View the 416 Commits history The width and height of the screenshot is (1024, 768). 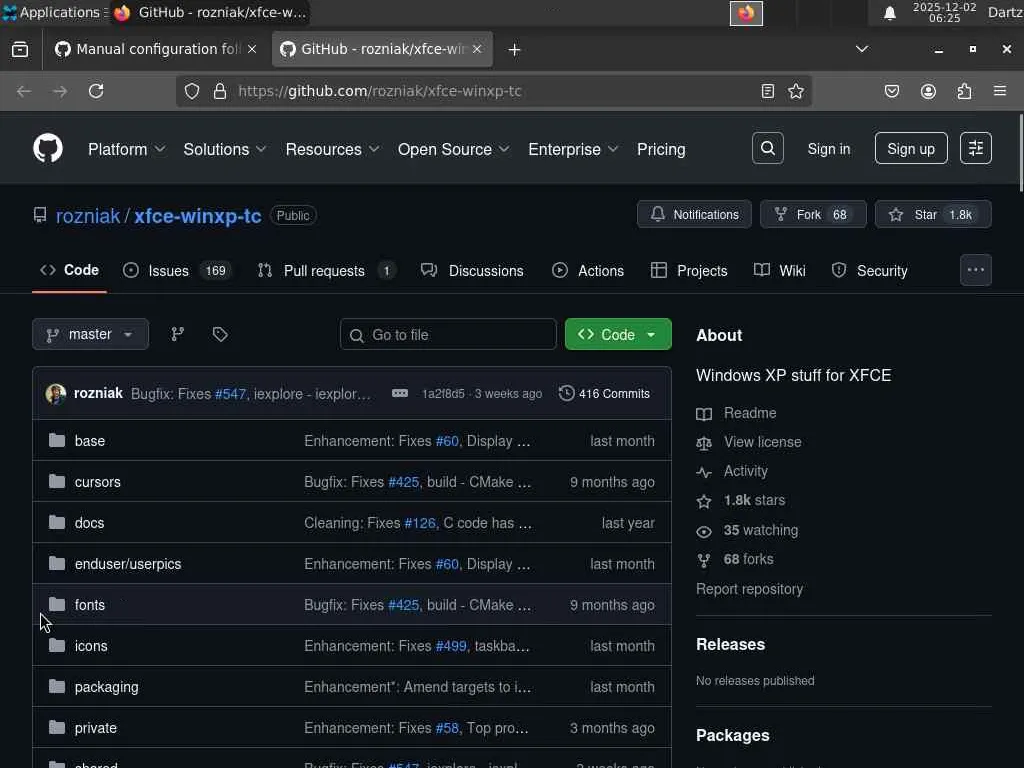point(605,393)
